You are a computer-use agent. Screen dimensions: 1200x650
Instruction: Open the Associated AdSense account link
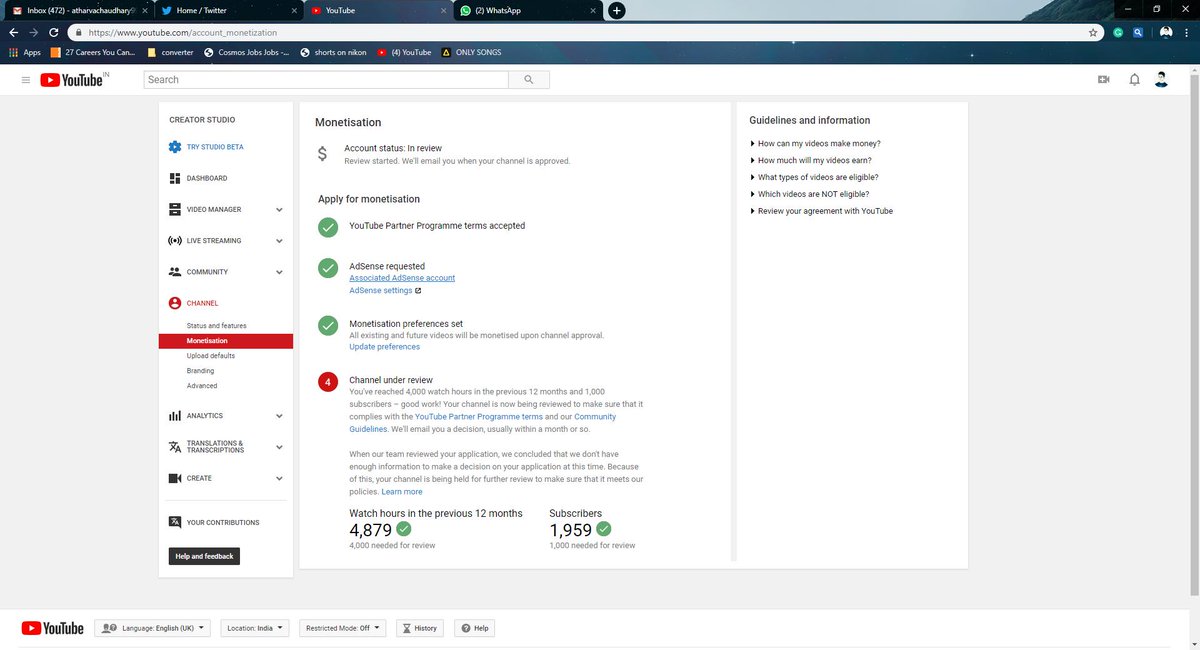click(x=402, y=278)
